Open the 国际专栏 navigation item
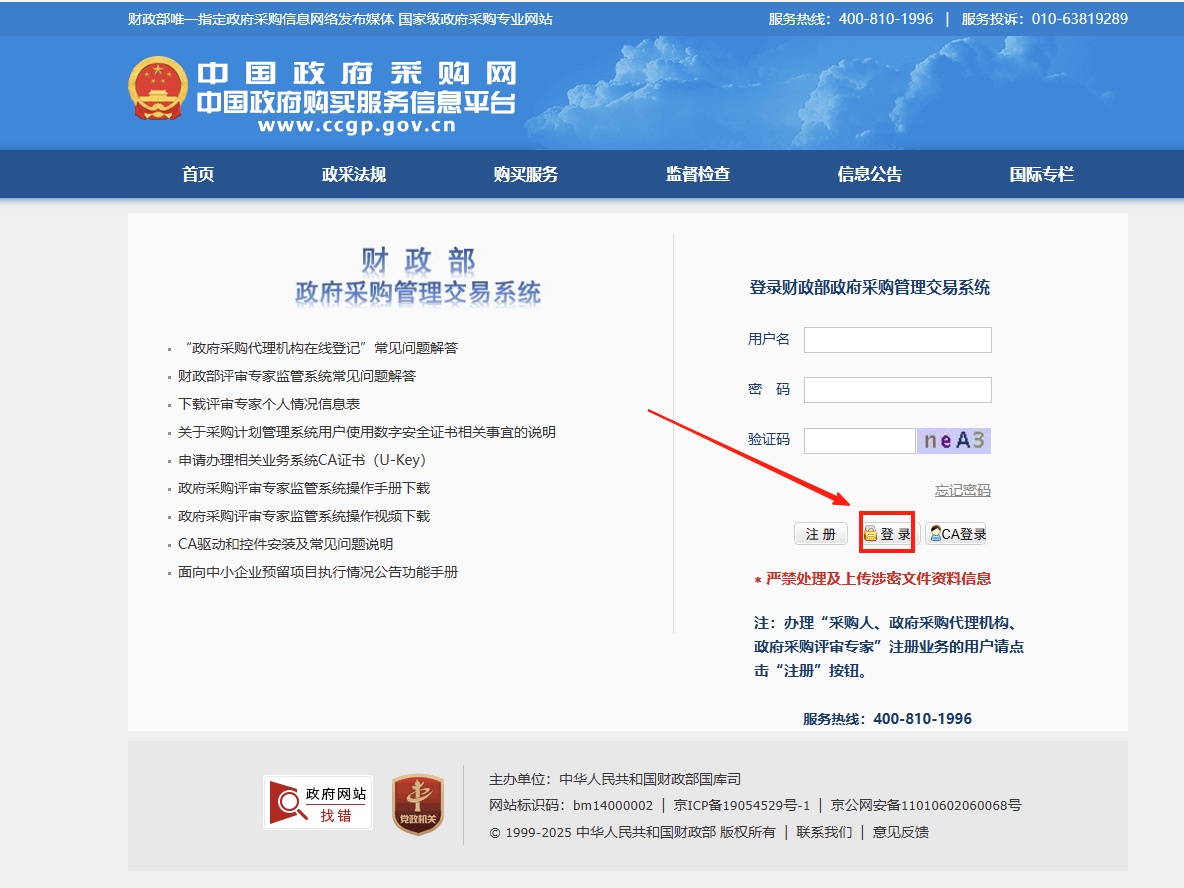Screen dimensions: 1184x888 pos(1041,174)
